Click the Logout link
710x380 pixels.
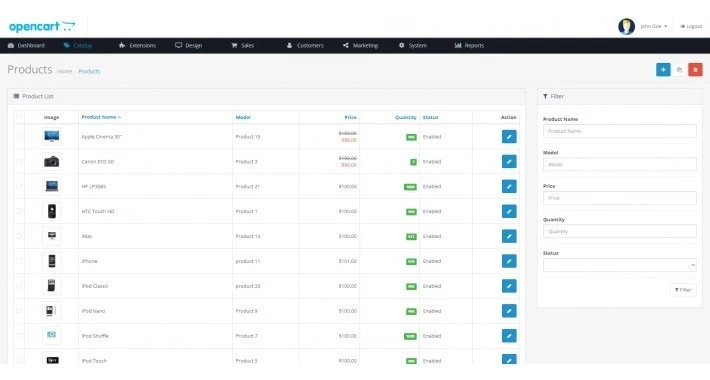[691, 27]
